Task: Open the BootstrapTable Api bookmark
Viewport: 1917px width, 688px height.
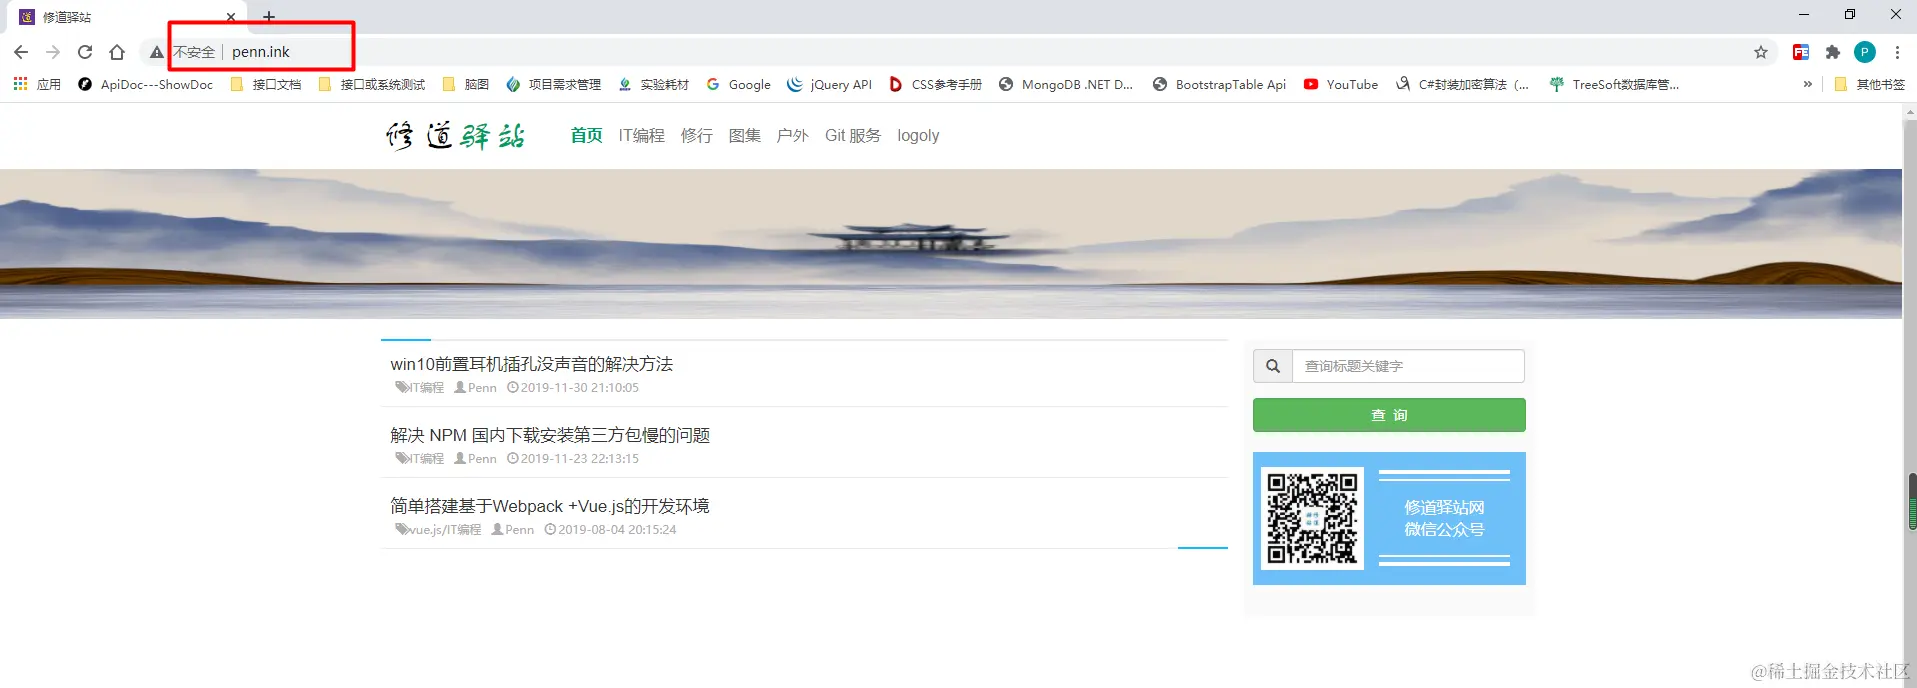Action: tap(1220, 84)
